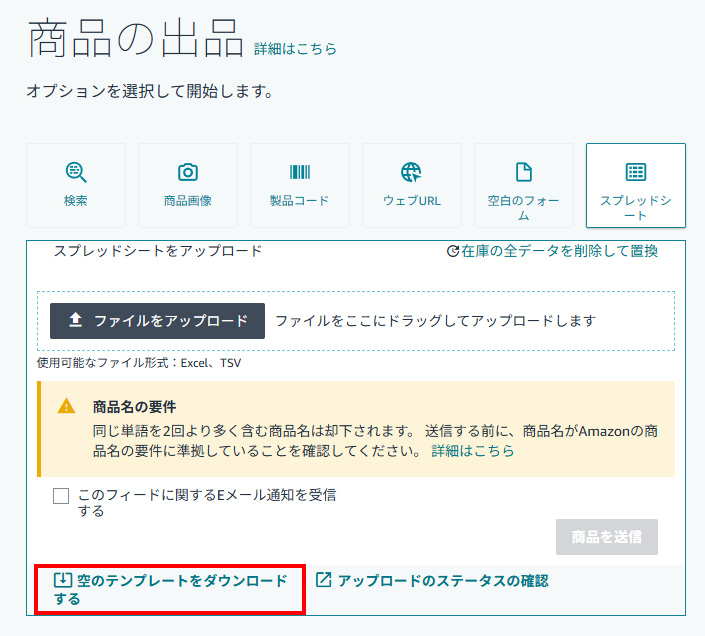
Task: Select the ウェブURL option label
Action: tap(412, 201)
